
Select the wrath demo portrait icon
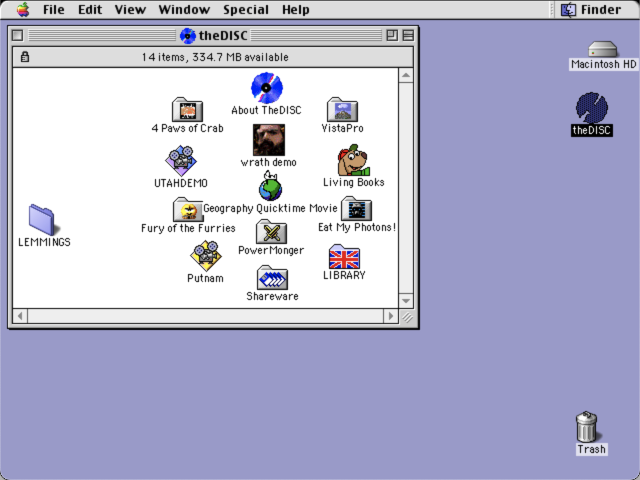pyautogui.click(x=269, y=140)
